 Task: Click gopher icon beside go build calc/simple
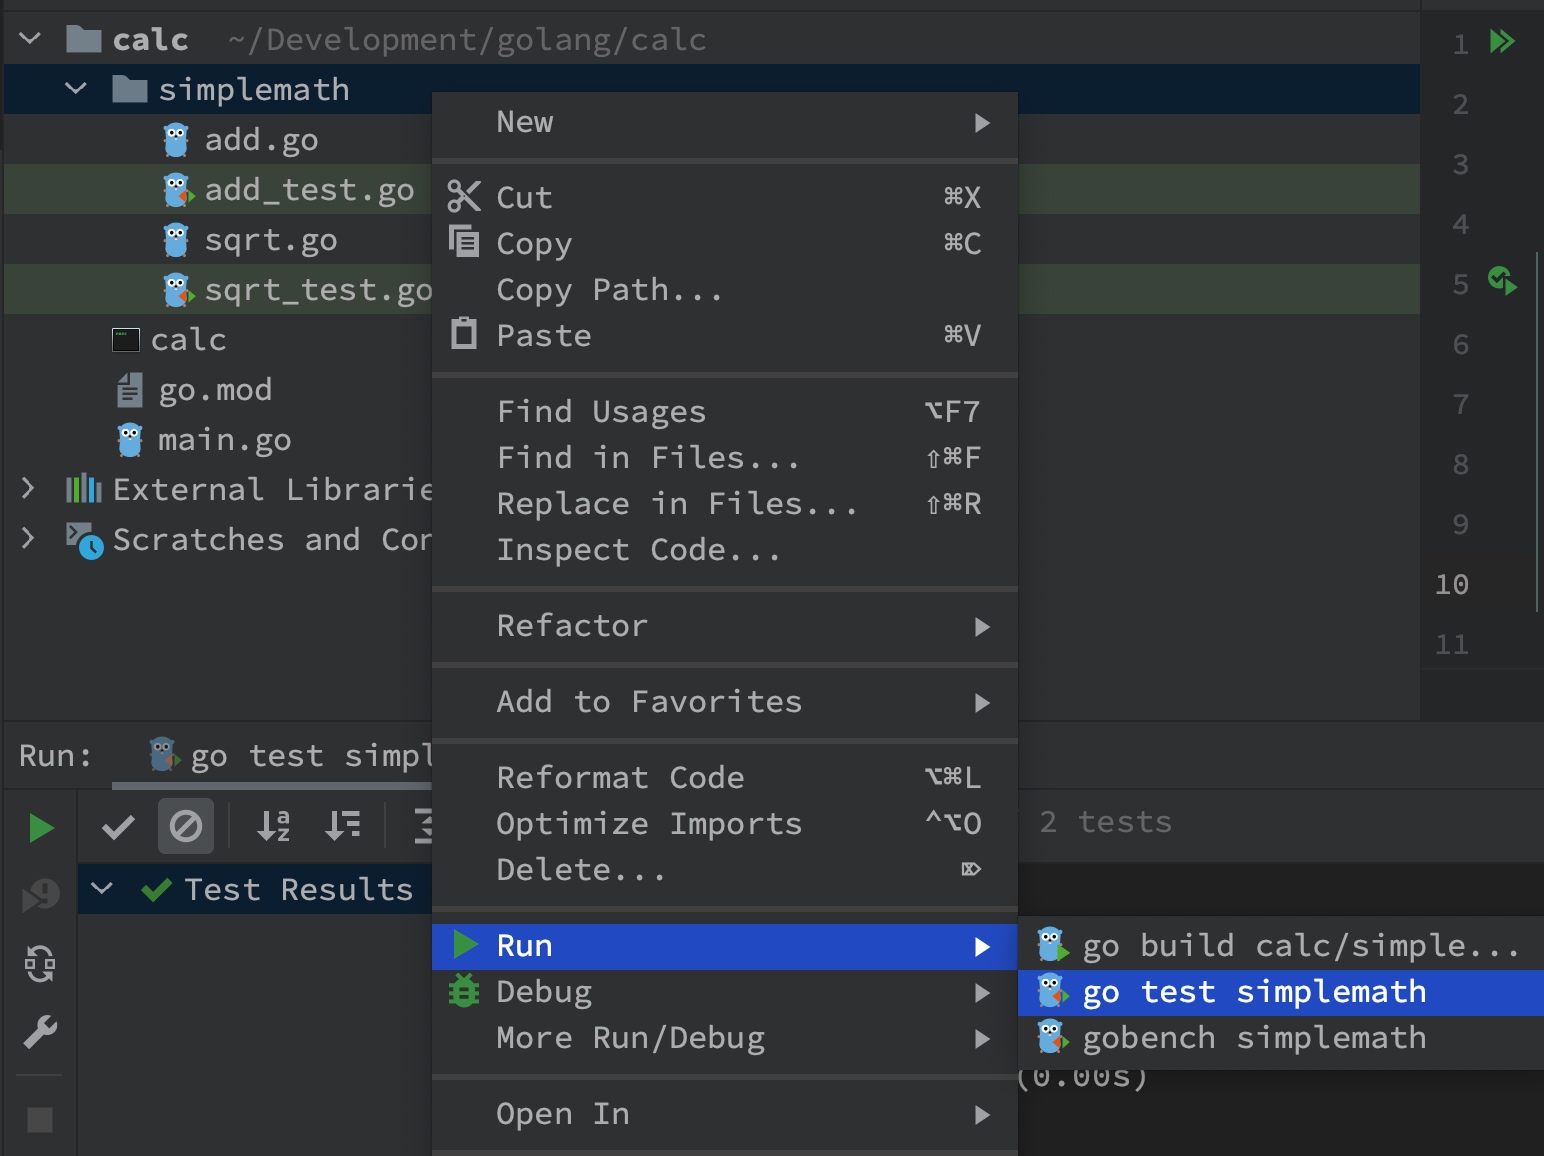click(x=1051, y=945)
